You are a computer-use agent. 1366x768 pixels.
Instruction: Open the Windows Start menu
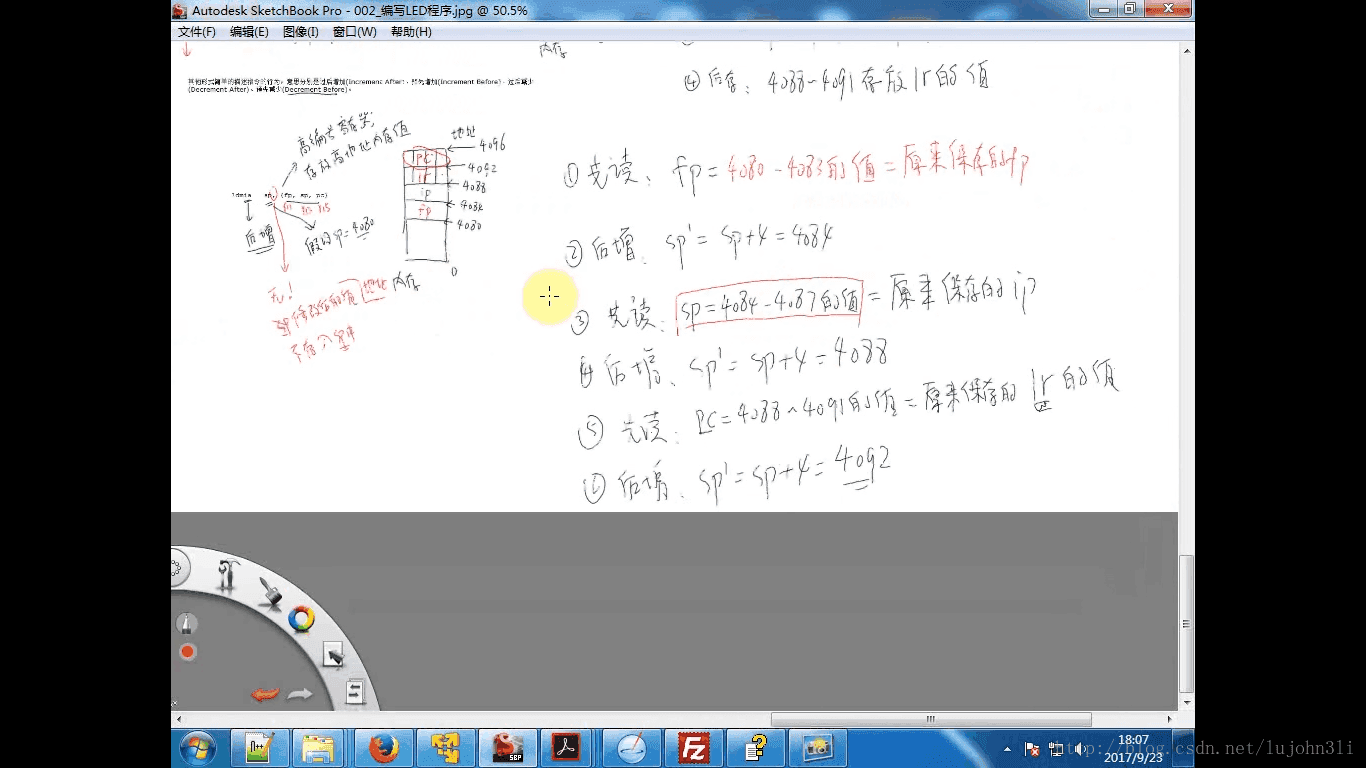197,748
